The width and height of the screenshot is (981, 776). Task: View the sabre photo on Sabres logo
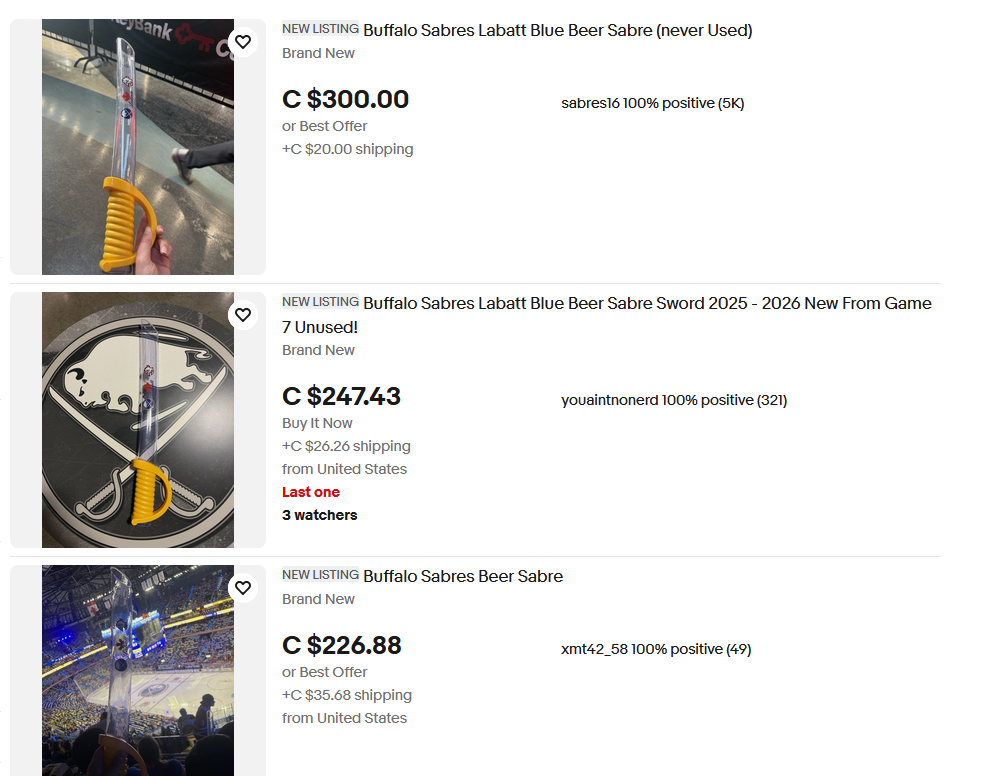pyautogui.click(x=138, y=420)
